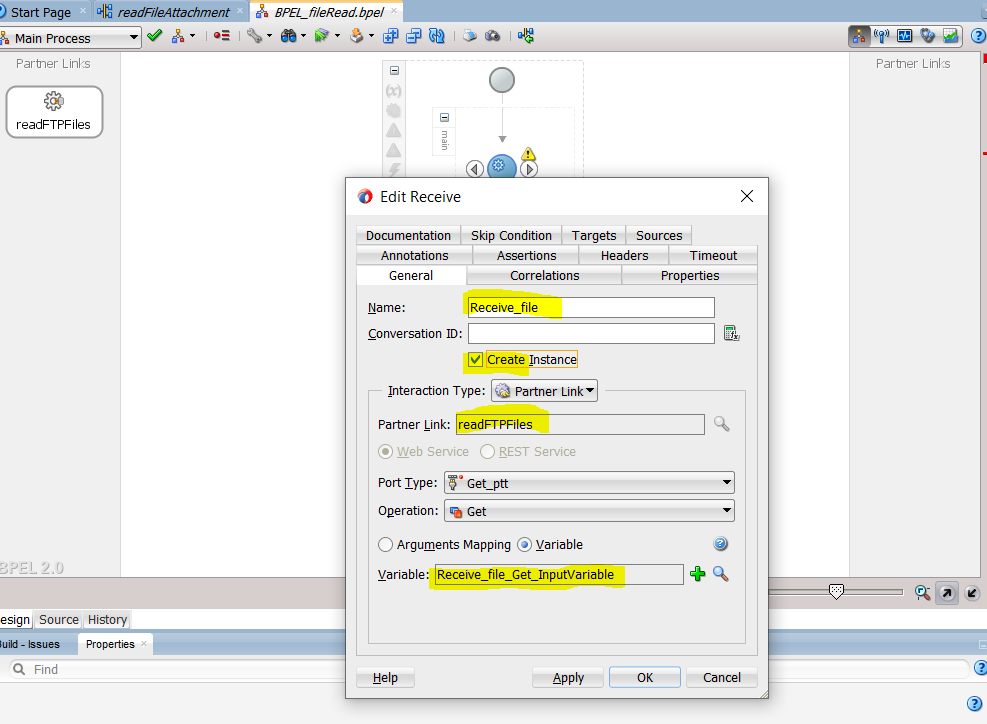The image size is (987, 724).
Task: Click the antenna signal icon in the top-right toolbar
Action: pos(882,36)
